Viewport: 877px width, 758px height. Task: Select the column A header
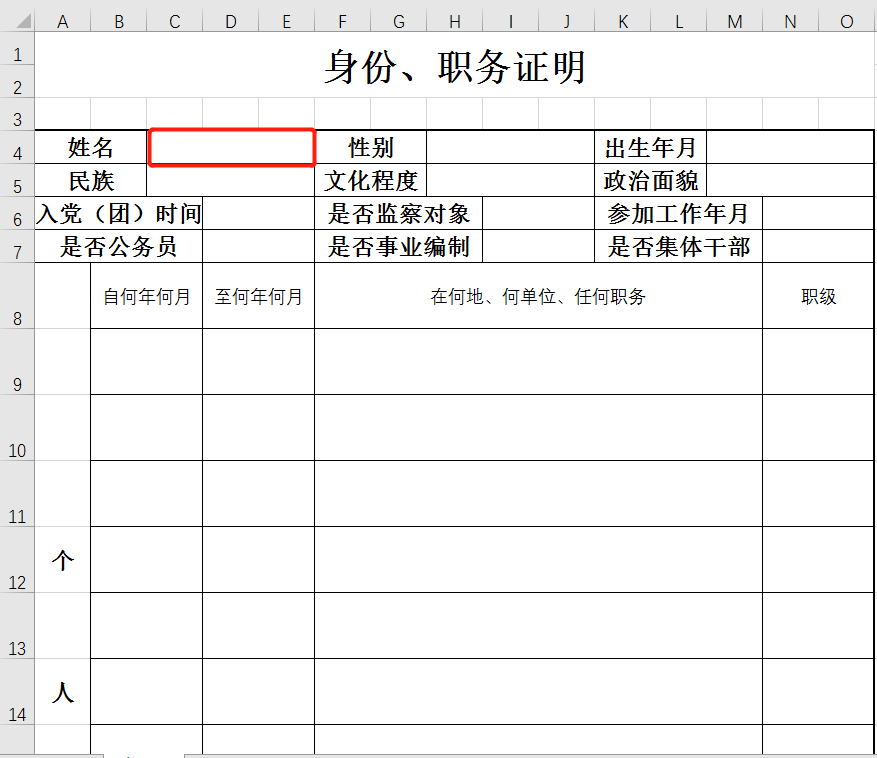63,20
